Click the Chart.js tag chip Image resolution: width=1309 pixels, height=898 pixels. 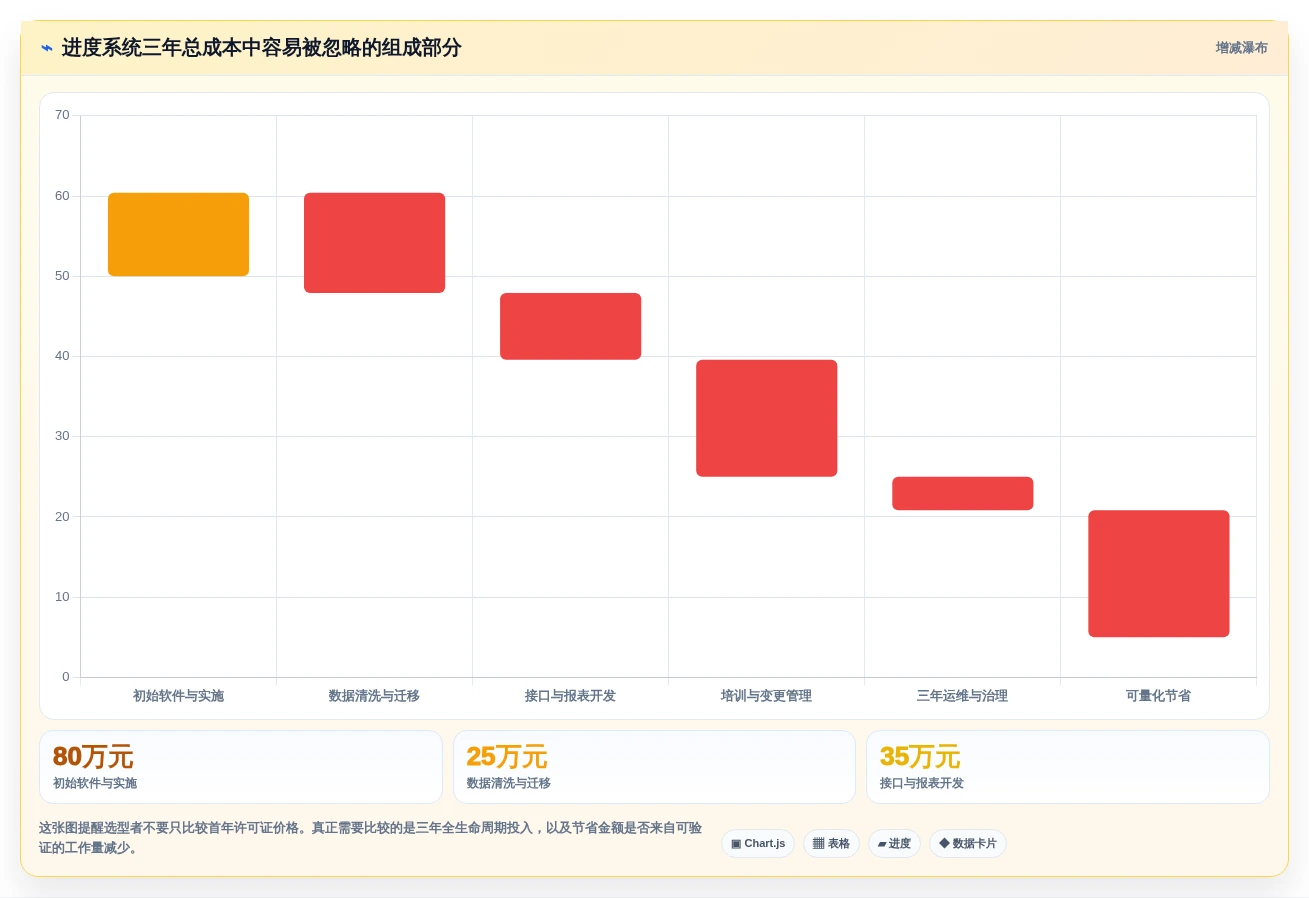click(x=758, y=844)
